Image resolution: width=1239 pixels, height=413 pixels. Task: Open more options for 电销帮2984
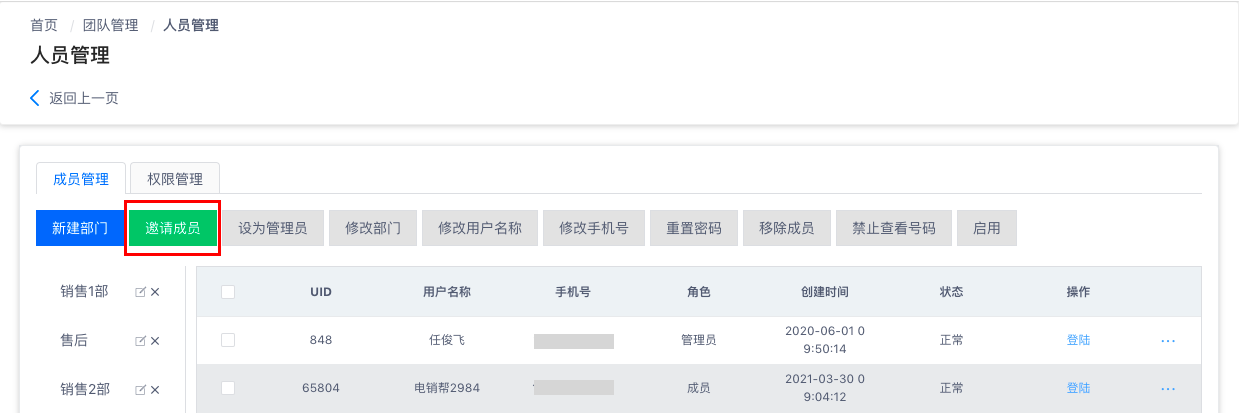pos(1168,389)
